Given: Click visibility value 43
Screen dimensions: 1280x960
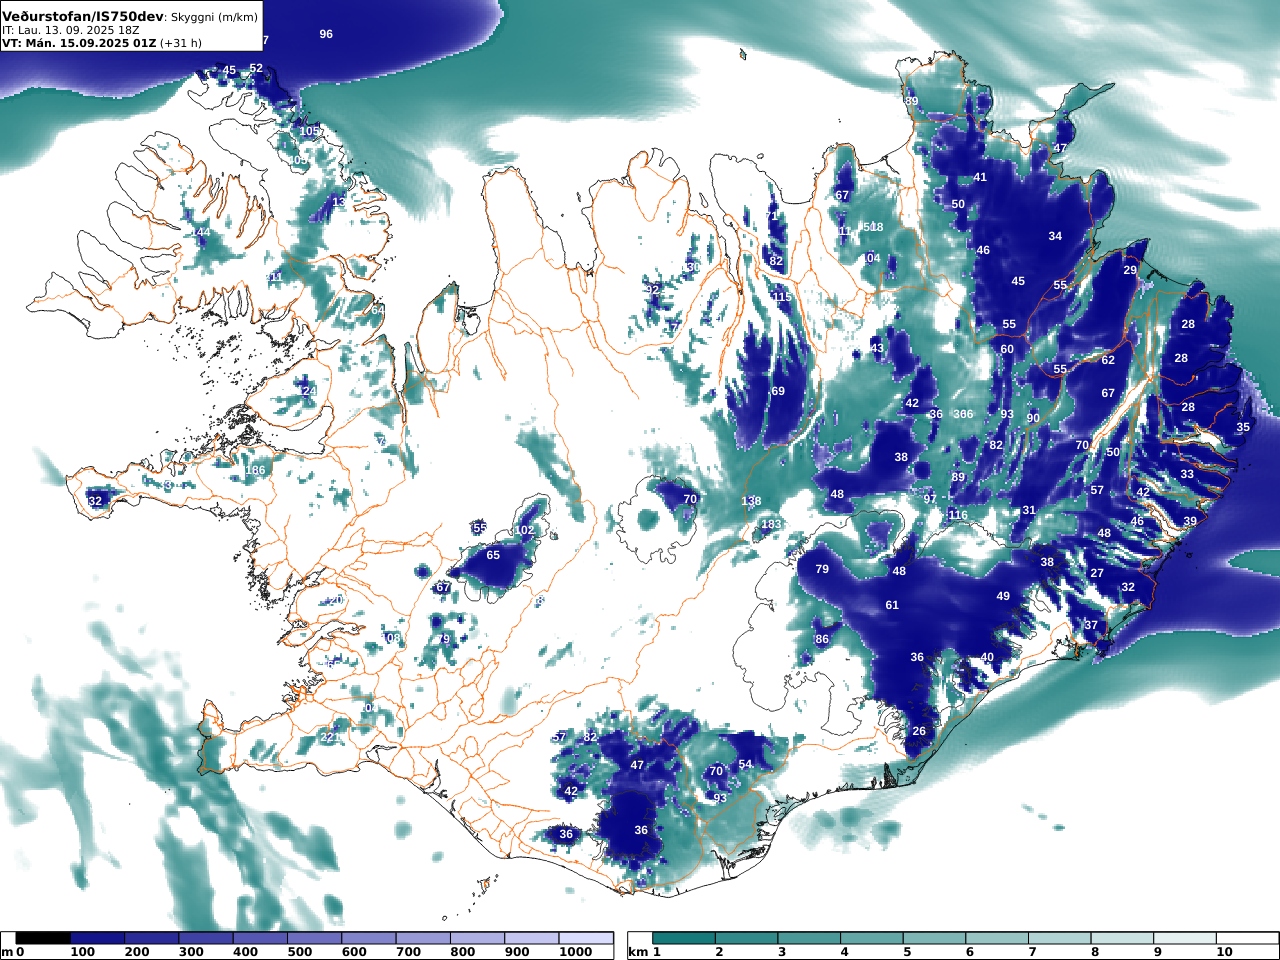Looking at the screenshot, I should [877, 348].
